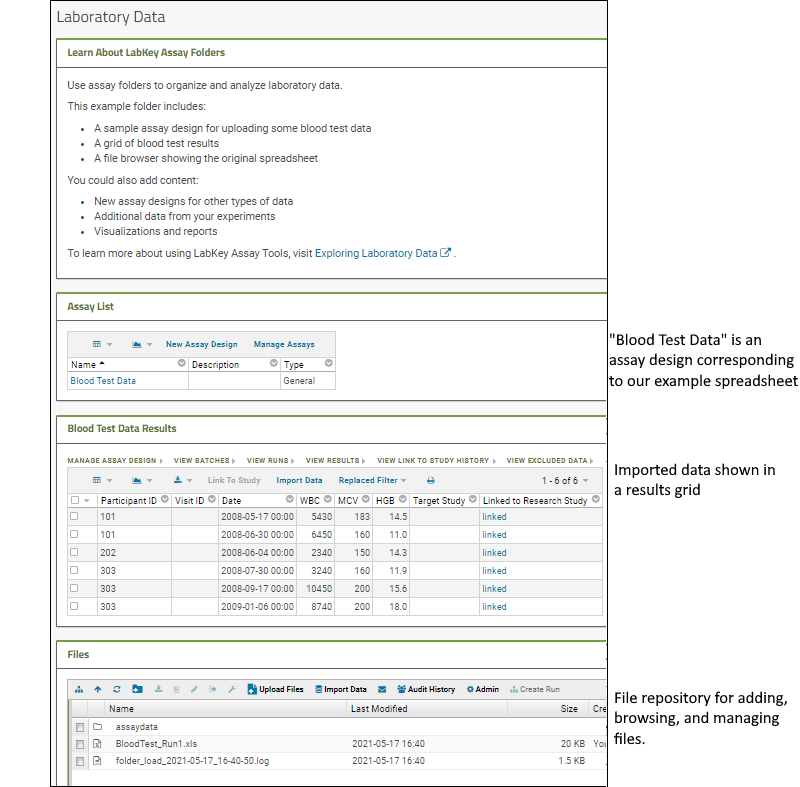Open the Replaced Filter dropdown
800x787 pixels.
coord(372,480)
